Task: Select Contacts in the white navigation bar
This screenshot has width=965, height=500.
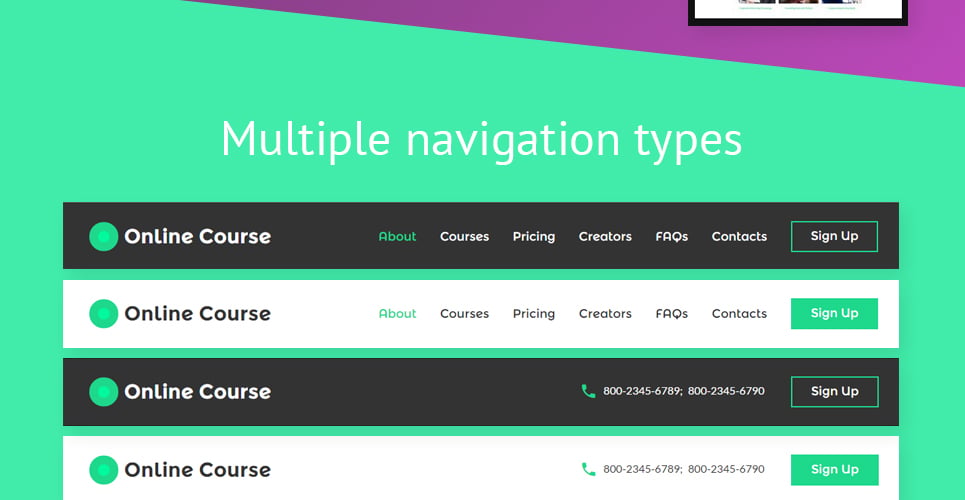Action: point(739,313)
